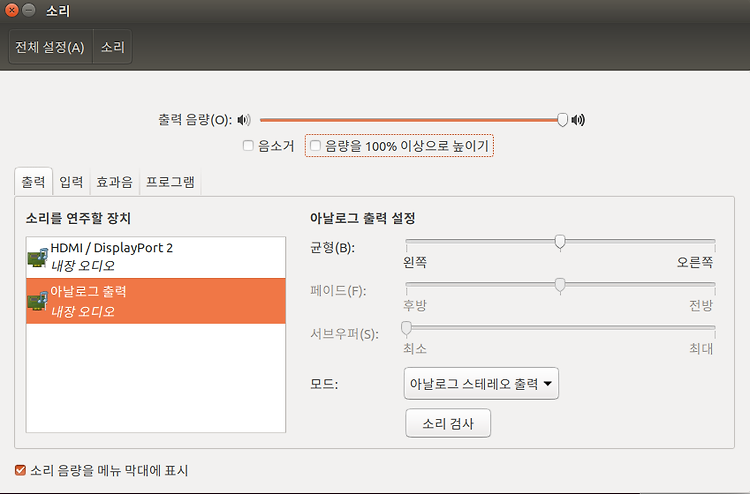Click the 소리를 연주할 장치 heading
This screenshot has width=750, height=494.
(78, 219)
